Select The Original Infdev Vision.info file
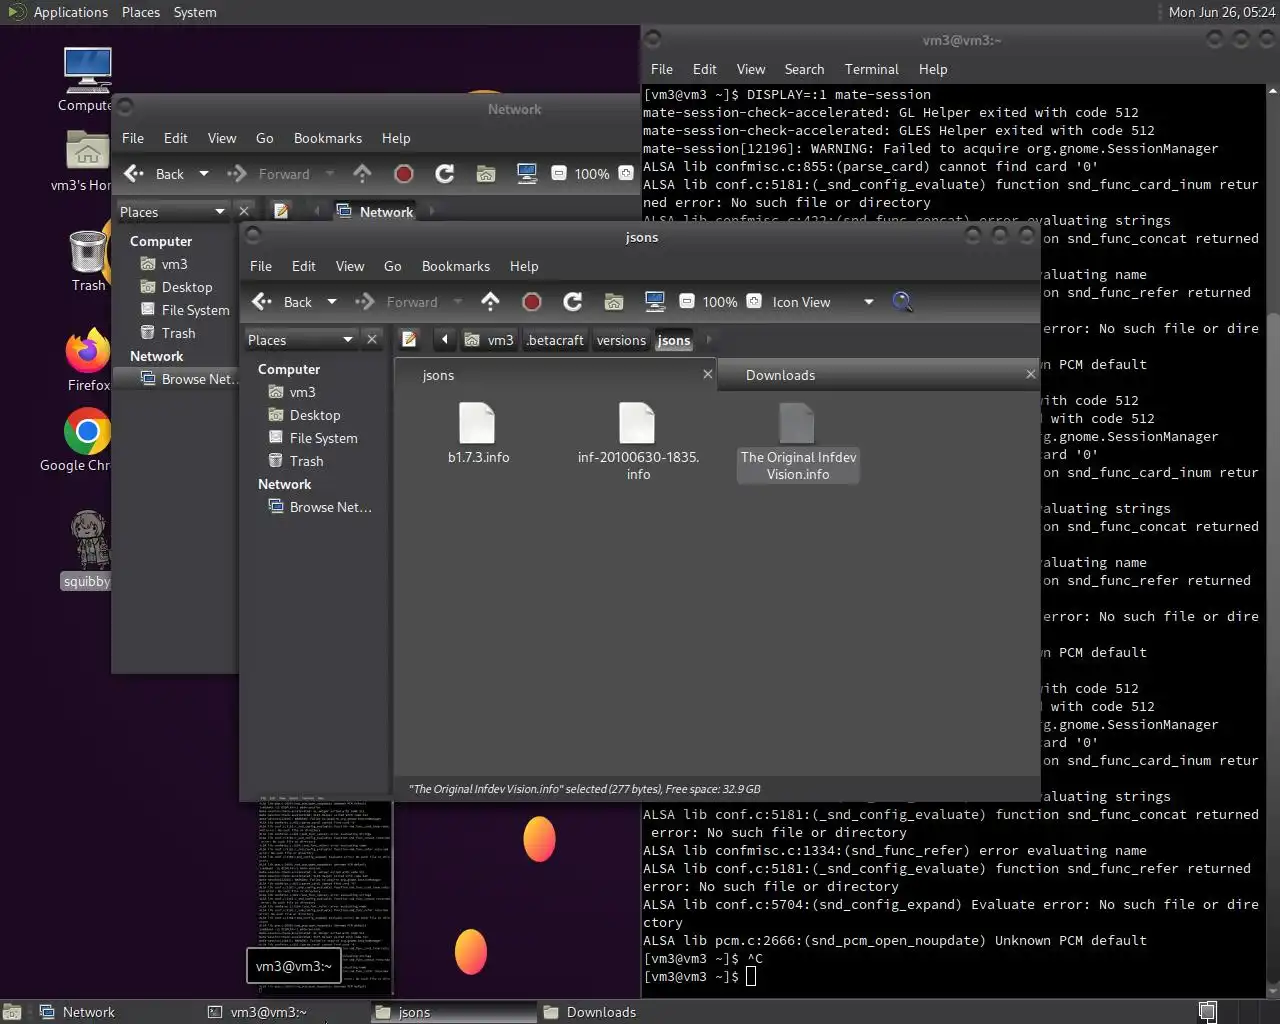Viewport: 1280px width, 1024px height. [x=798, y=441]
